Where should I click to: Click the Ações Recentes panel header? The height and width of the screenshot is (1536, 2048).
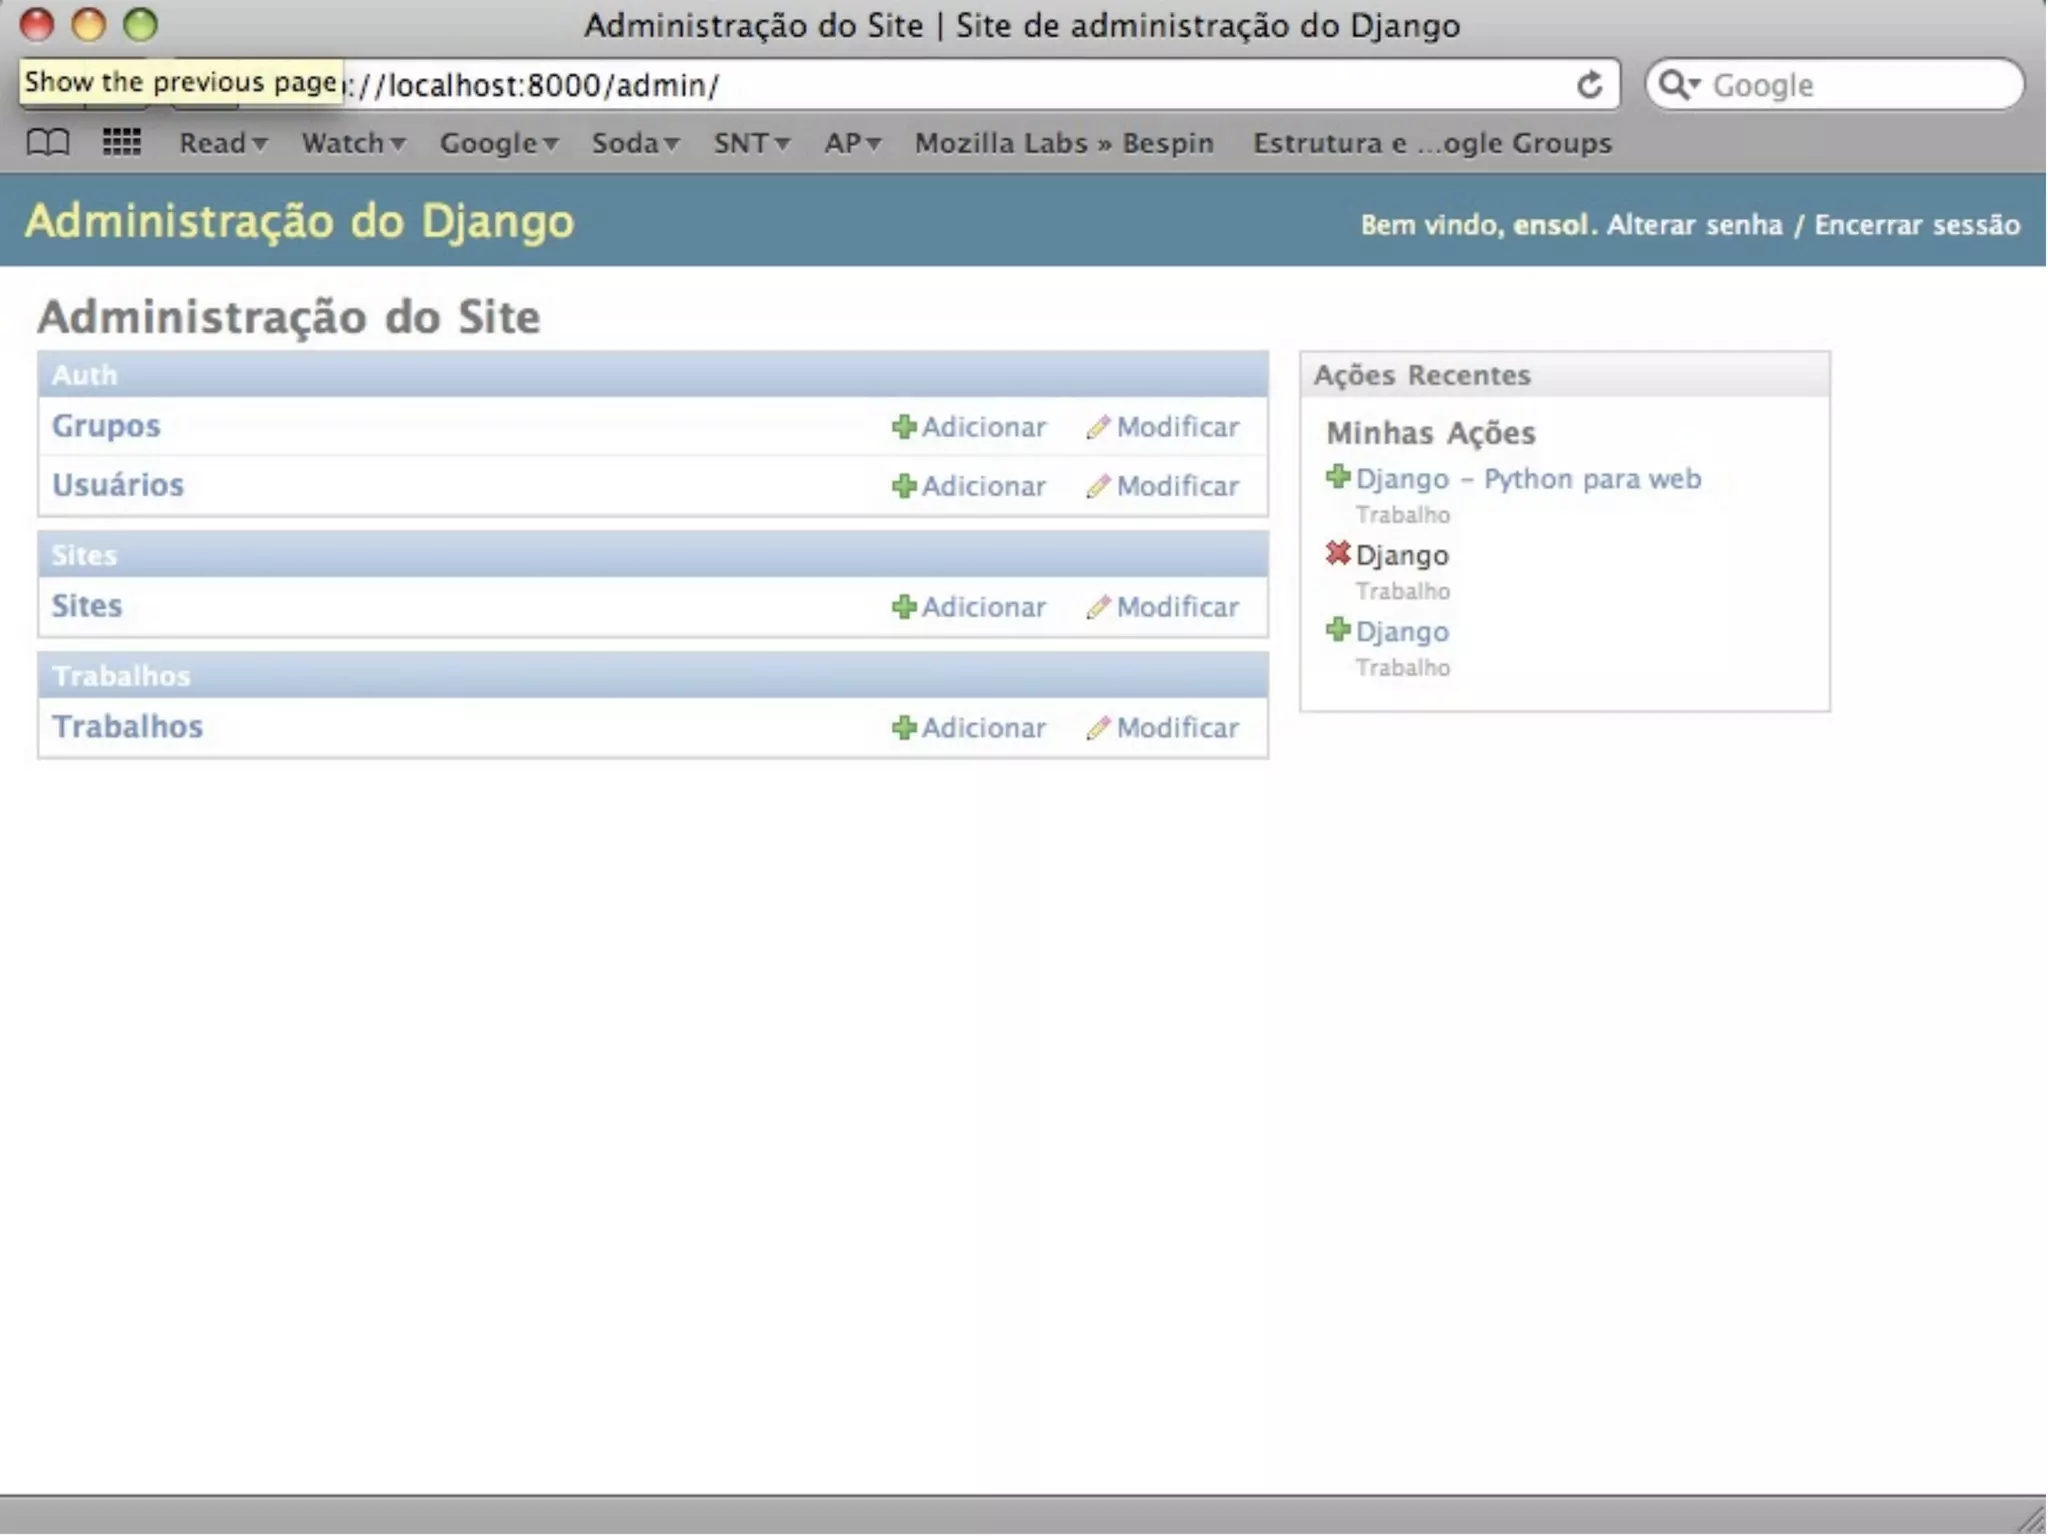point(1565,375)
